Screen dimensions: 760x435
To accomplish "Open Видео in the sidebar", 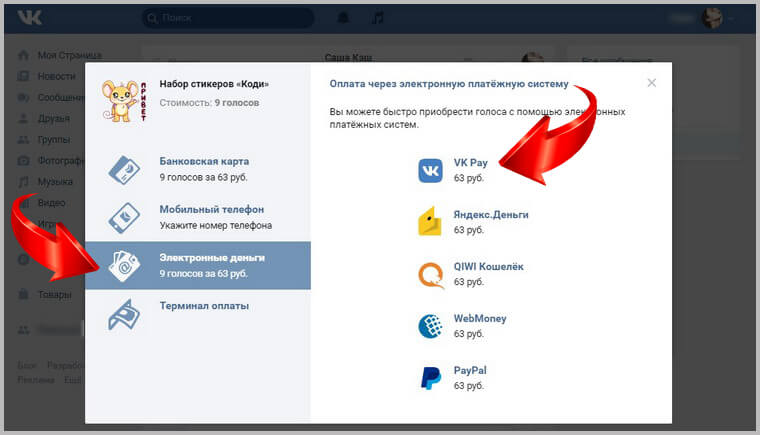I will click(51, 203).
